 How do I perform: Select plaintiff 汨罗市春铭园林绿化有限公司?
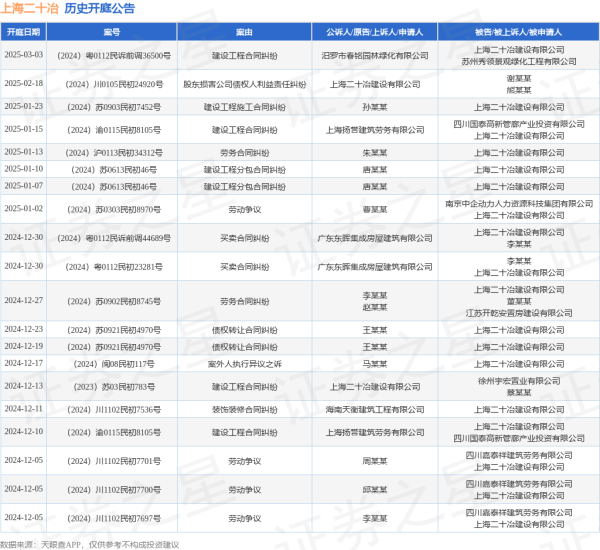click(x=375, y=55)
